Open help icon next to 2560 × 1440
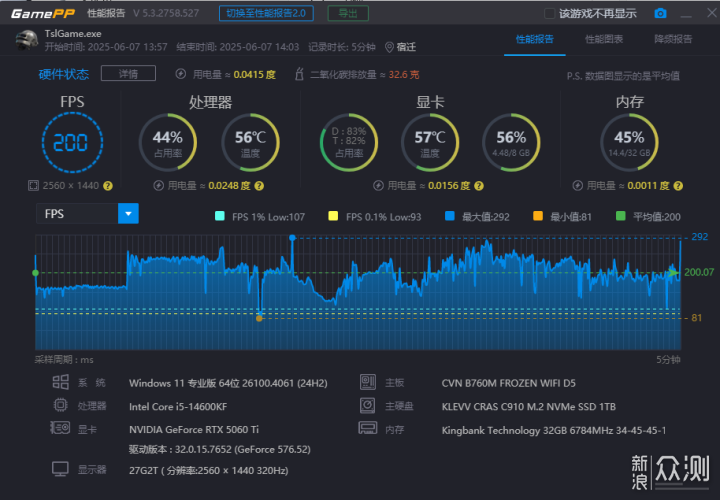Screen dimensions: 720x500 tap(107, 186)
